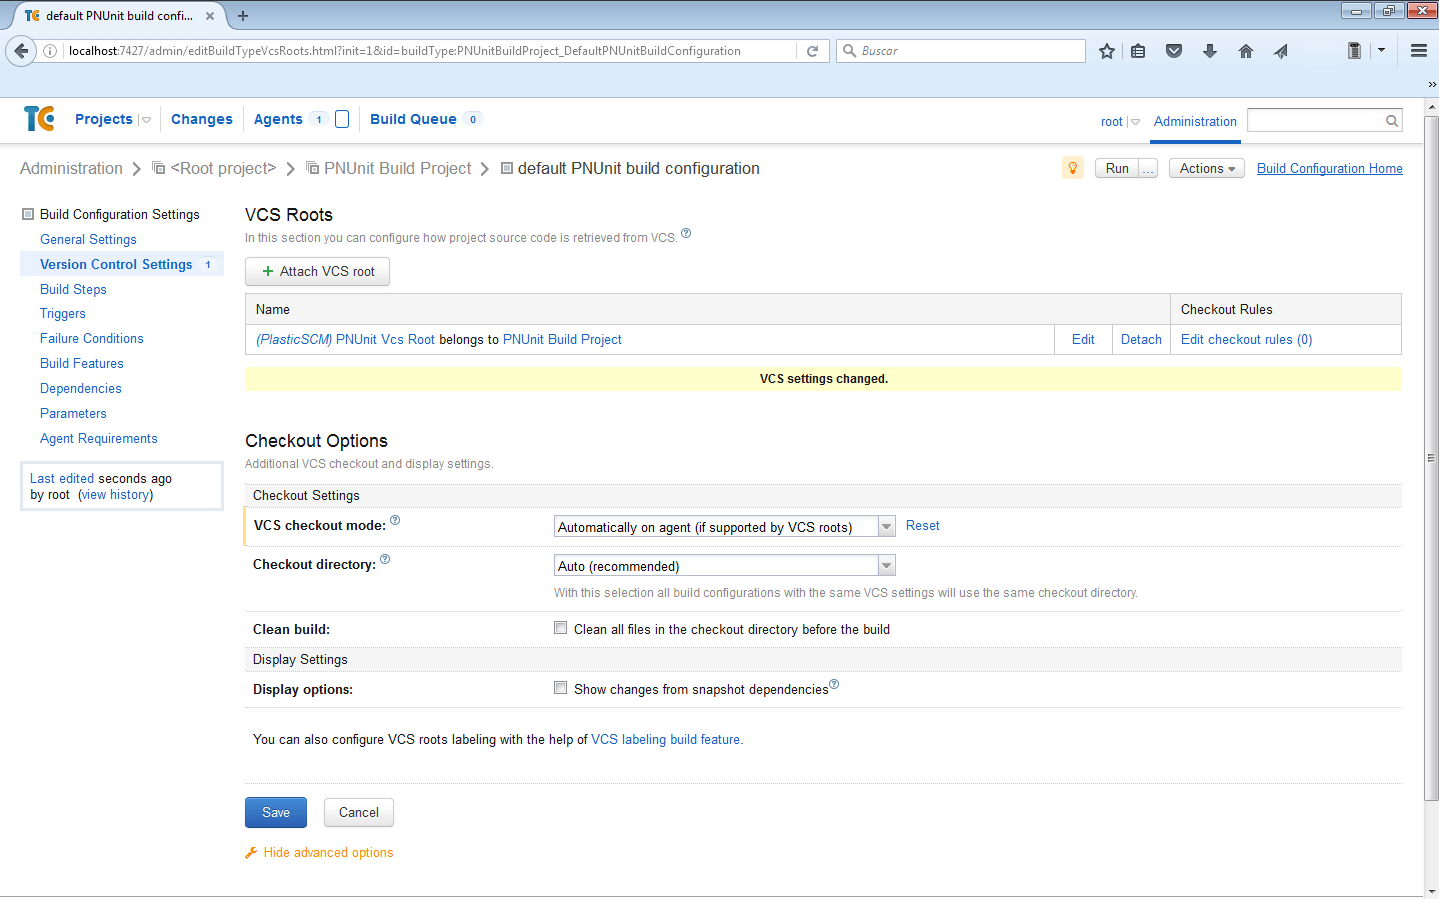Click the Save button
Image resolution: width=1439 pixels, height=899 pixels.
click(x=276, y=812)
